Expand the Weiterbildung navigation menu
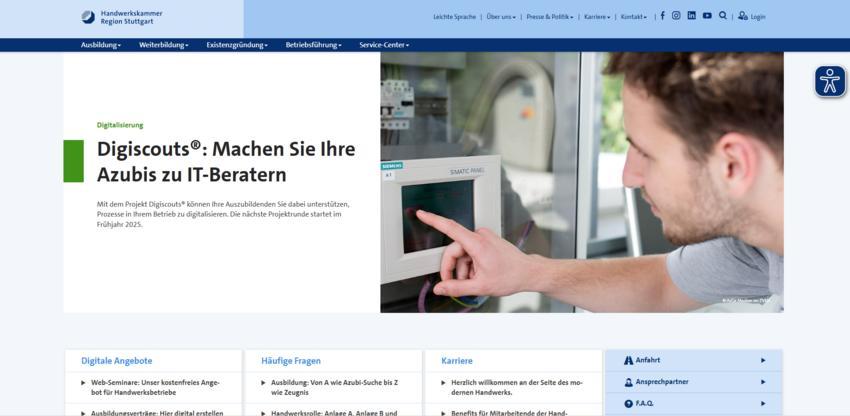This screenshot has width=850, height=416. tap(164, 45)
